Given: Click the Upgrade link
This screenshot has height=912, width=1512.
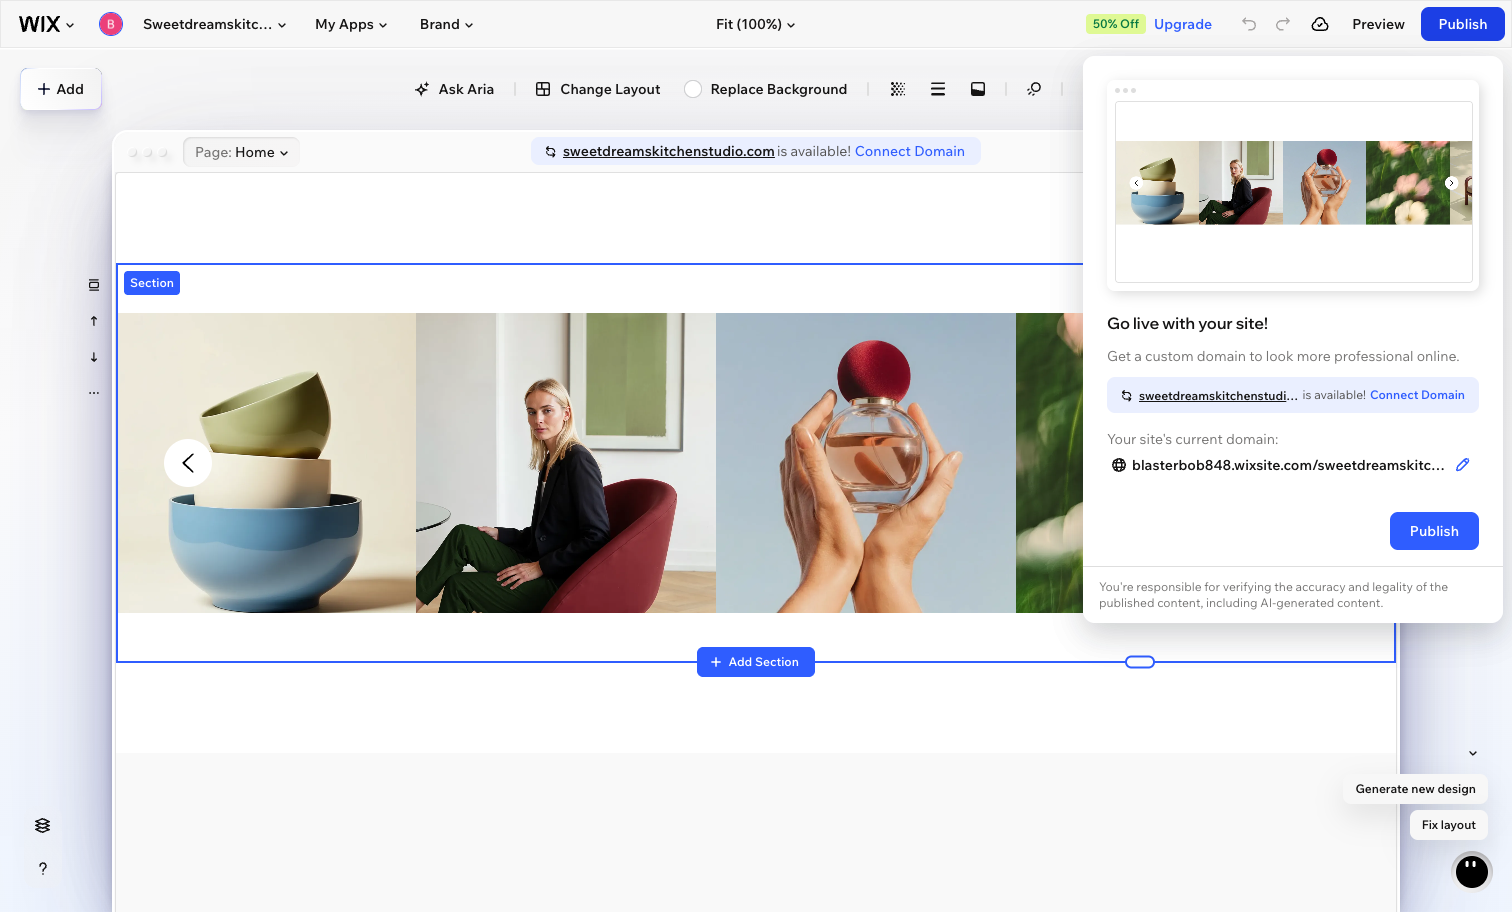Looking at the screenshot, I should tap(1182, 24).
